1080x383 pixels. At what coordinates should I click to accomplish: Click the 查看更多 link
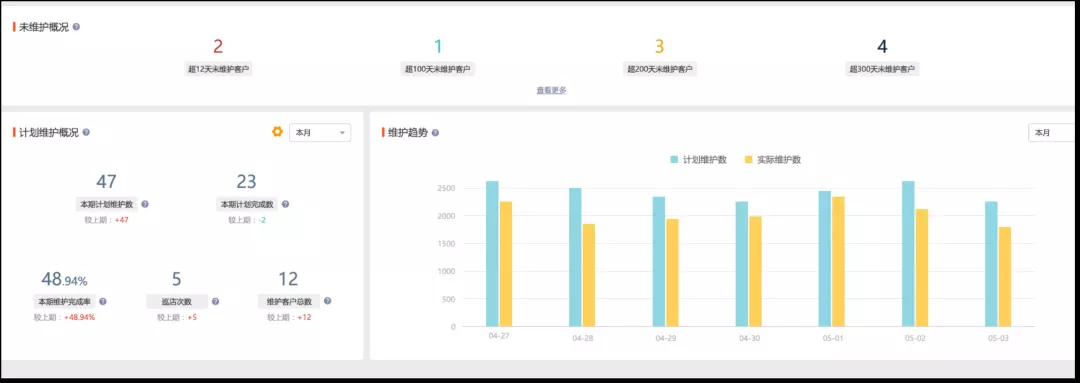[x=552, y=90]
